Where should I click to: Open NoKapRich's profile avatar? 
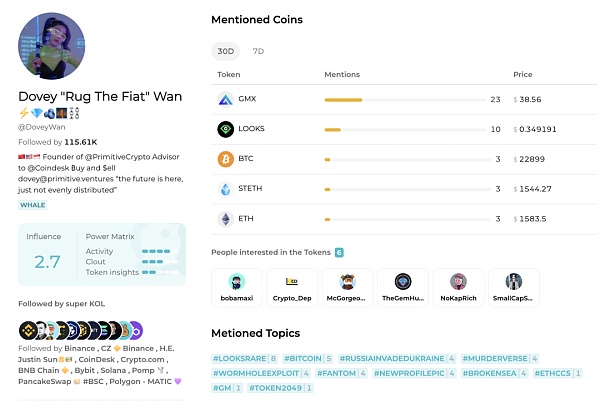click(x=458, y=281)
